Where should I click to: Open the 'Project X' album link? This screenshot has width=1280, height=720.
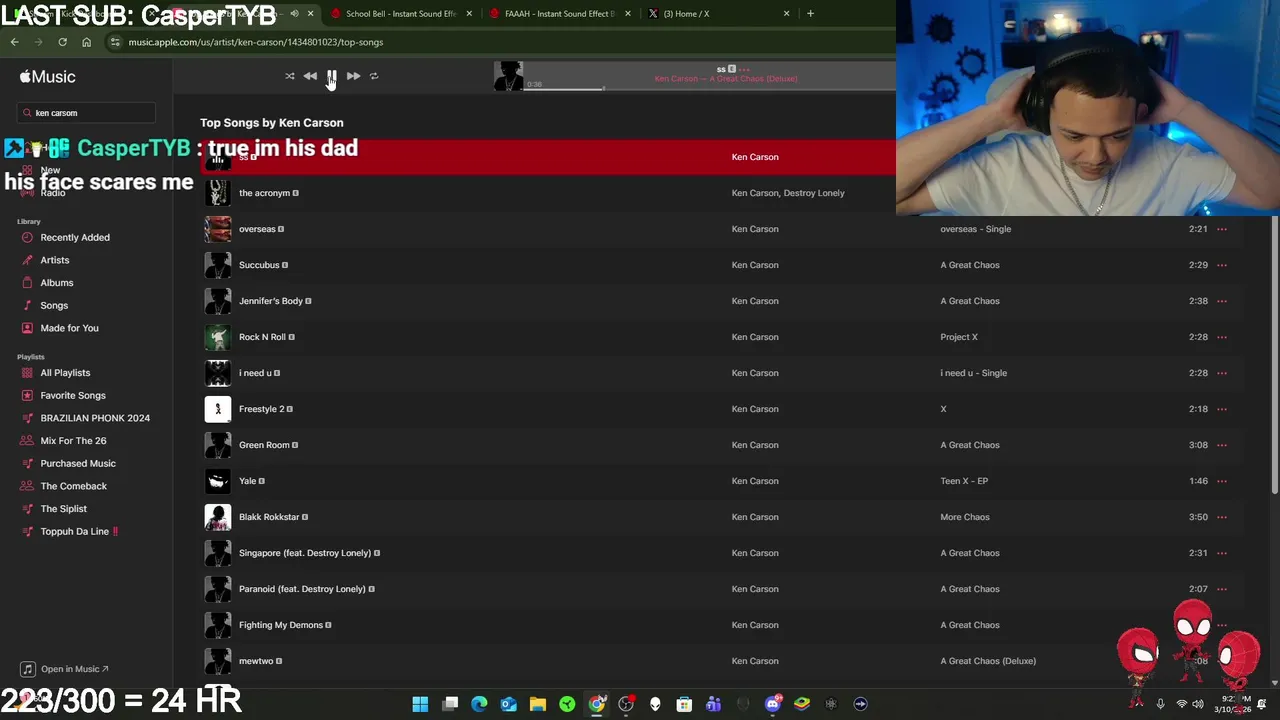(x=959, y=337)
